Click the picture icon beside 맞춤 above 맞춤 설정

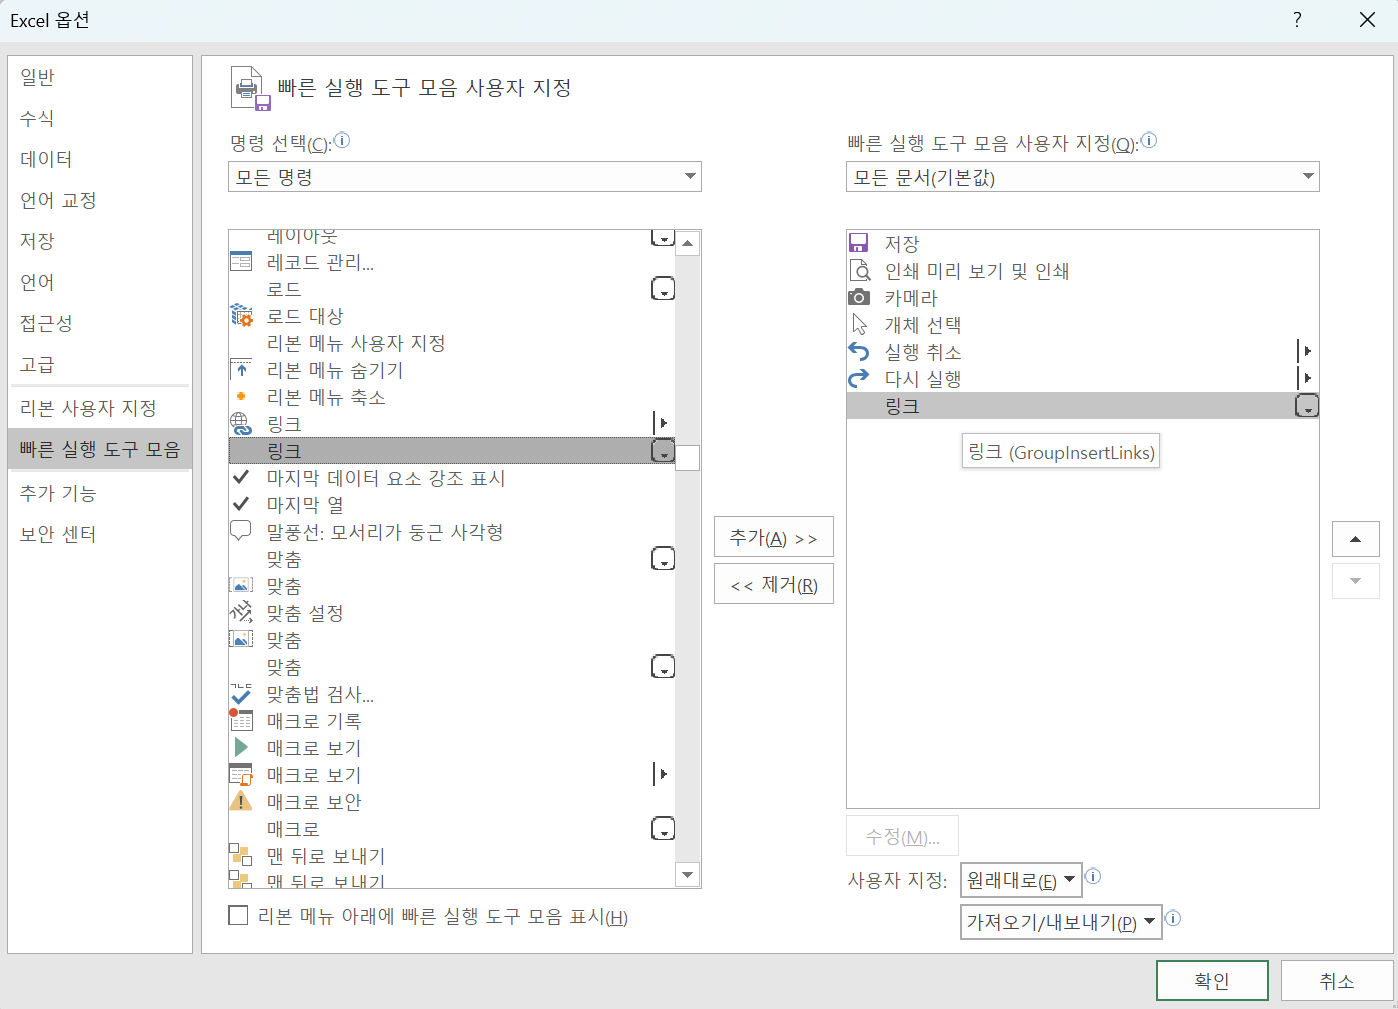click(241, 586)
